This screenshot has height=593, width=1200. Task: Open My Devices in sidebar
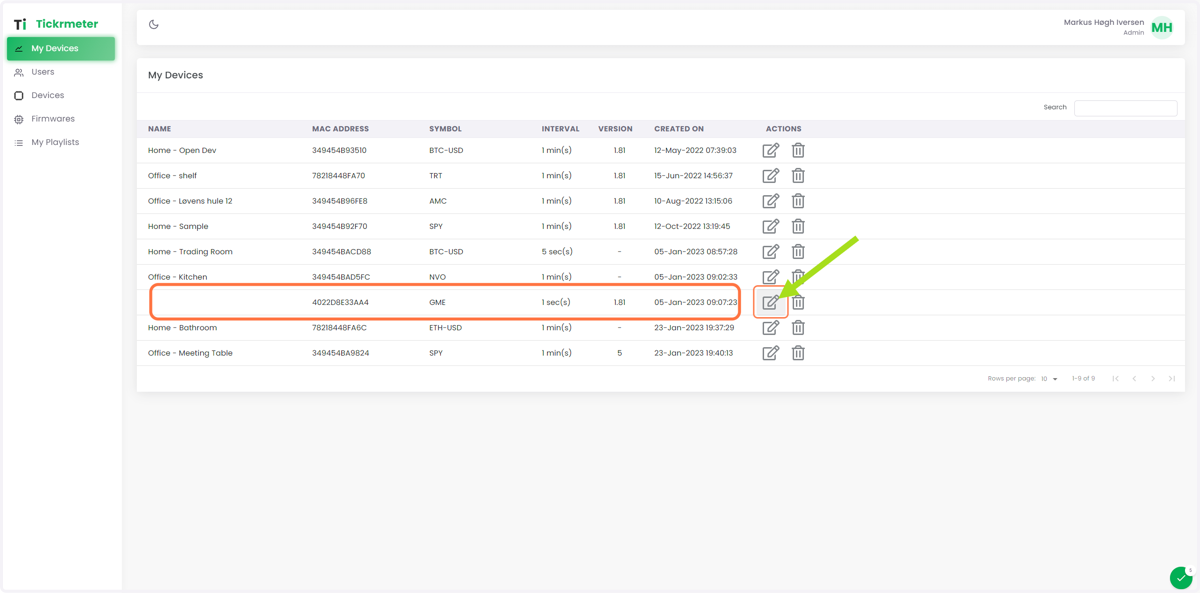pos(61,48)
